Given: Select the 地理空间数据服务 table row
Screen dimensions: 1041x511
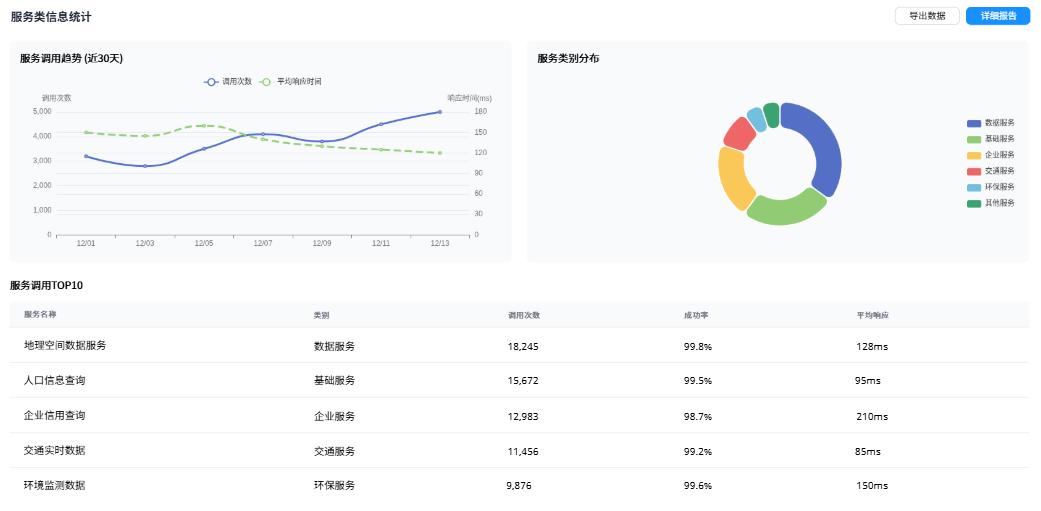Looking at the screenshot, I should tap(65, 345).
